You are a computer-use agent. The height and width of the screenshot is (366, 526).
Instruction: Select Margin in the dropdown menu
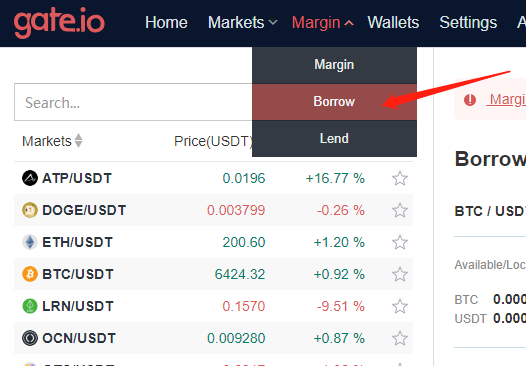(334, 65)
